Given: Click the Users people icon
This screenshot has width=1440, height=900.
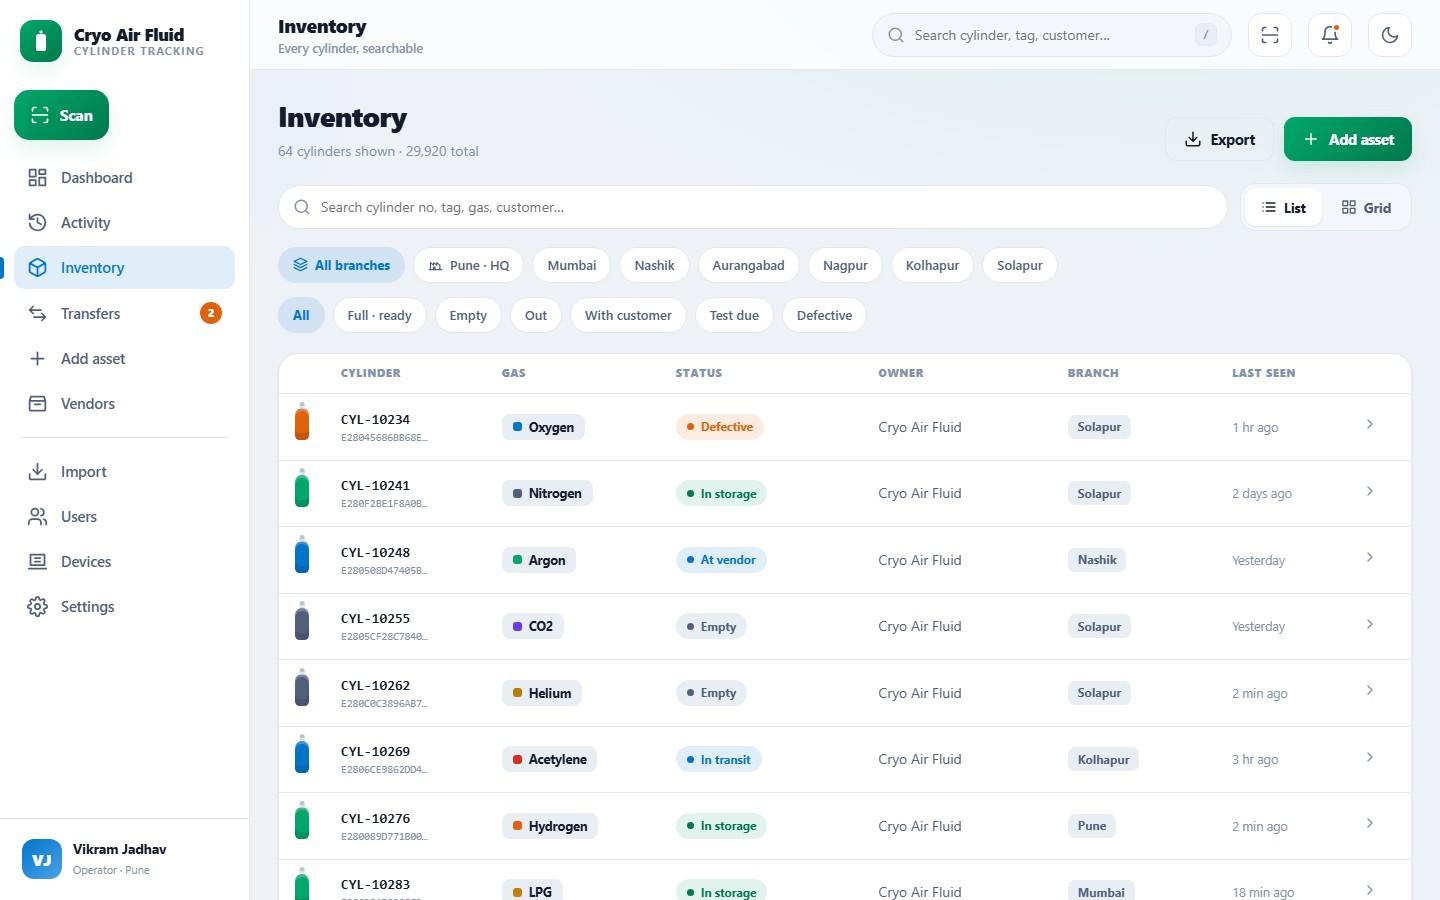Looking at the screenshot, I should coord(38,517).
